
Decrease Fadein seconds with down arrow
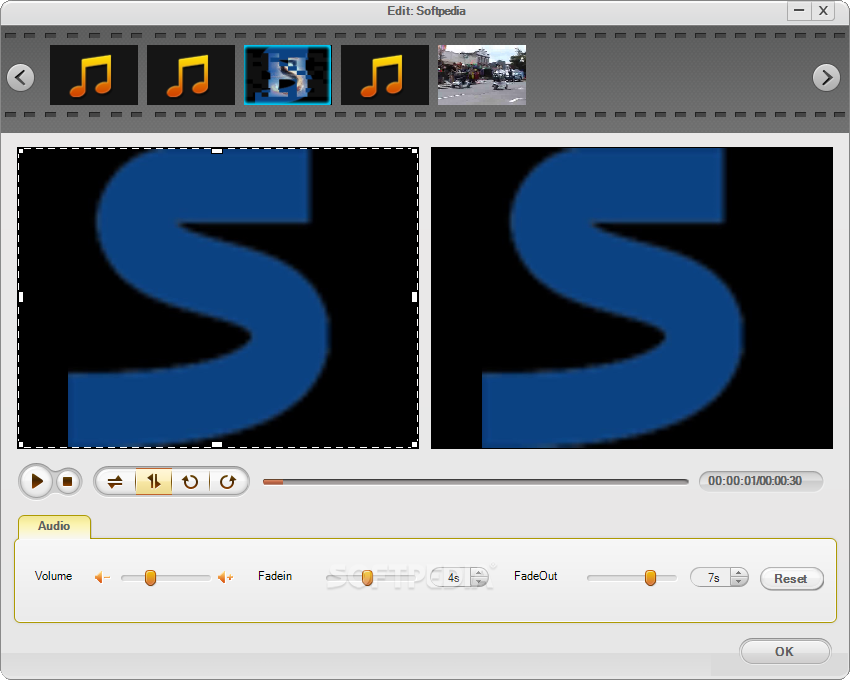coord(479,582)
